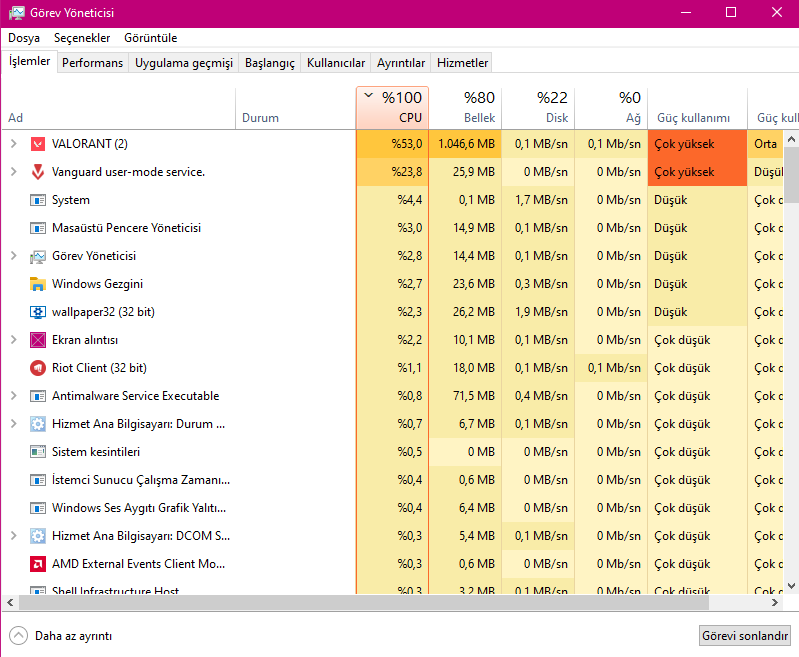
Task: Click the 71,5 MB memory cell for Antimalware
Action: pos(465,396)
